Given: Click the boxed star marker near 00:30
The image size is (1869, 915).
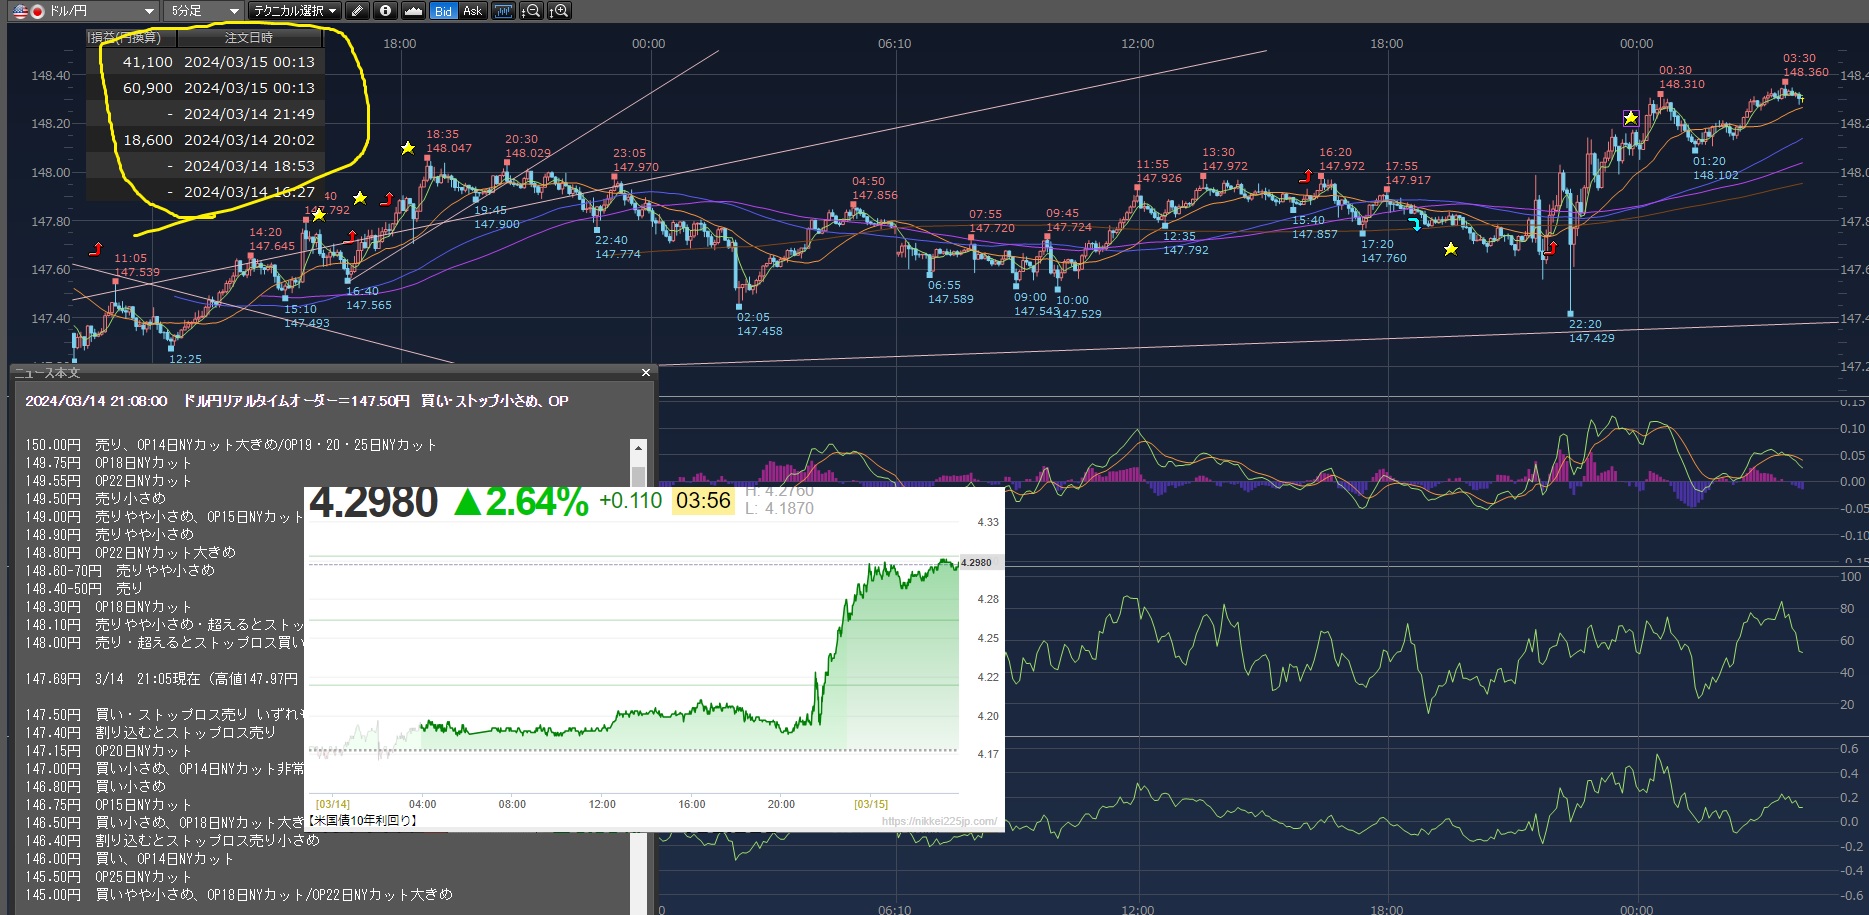Looking at the screenshot, I should pyautogui.click(x=1631, y=118).
